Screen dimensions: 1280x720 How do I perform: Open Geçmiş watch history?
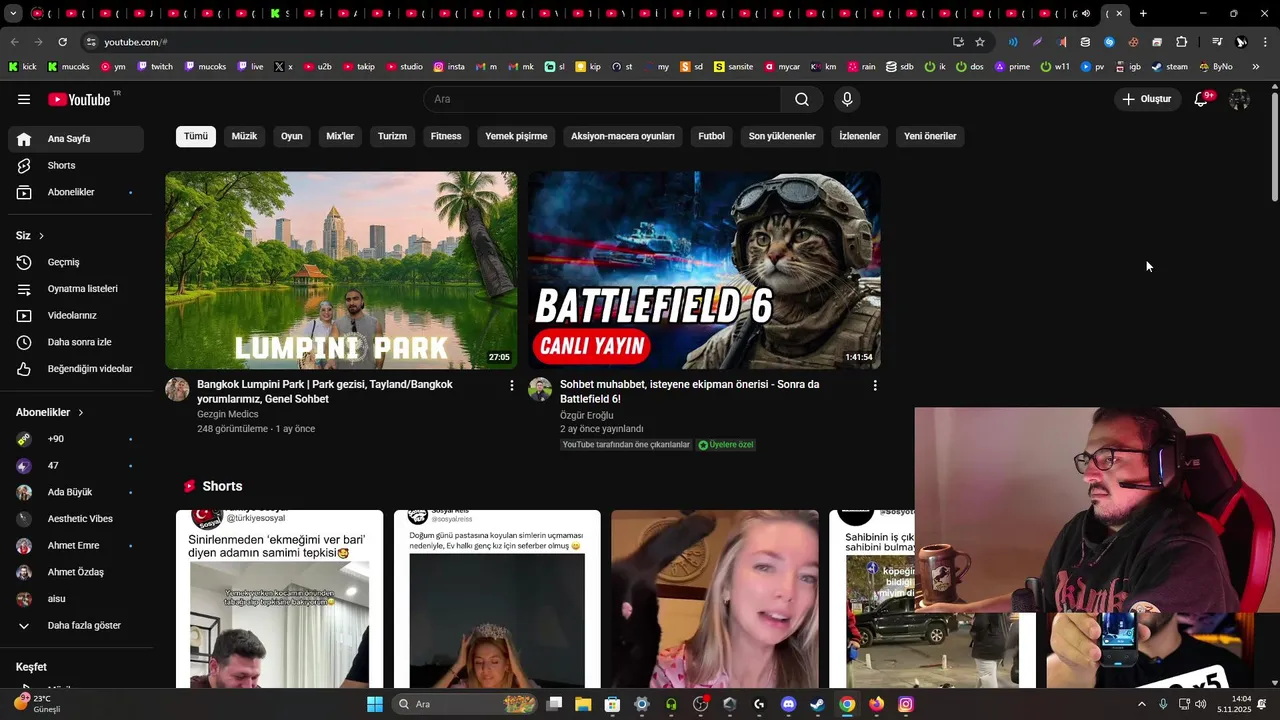pos(76,262)
